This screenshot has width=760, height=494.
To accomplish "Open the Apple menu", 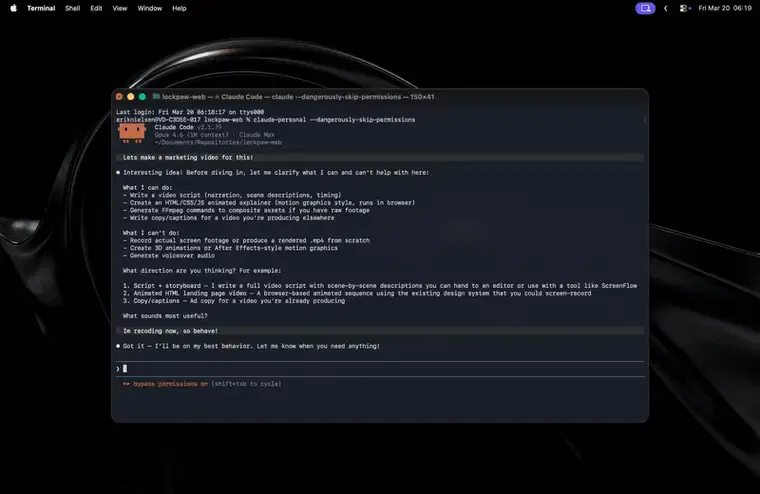I will [14, 8].
